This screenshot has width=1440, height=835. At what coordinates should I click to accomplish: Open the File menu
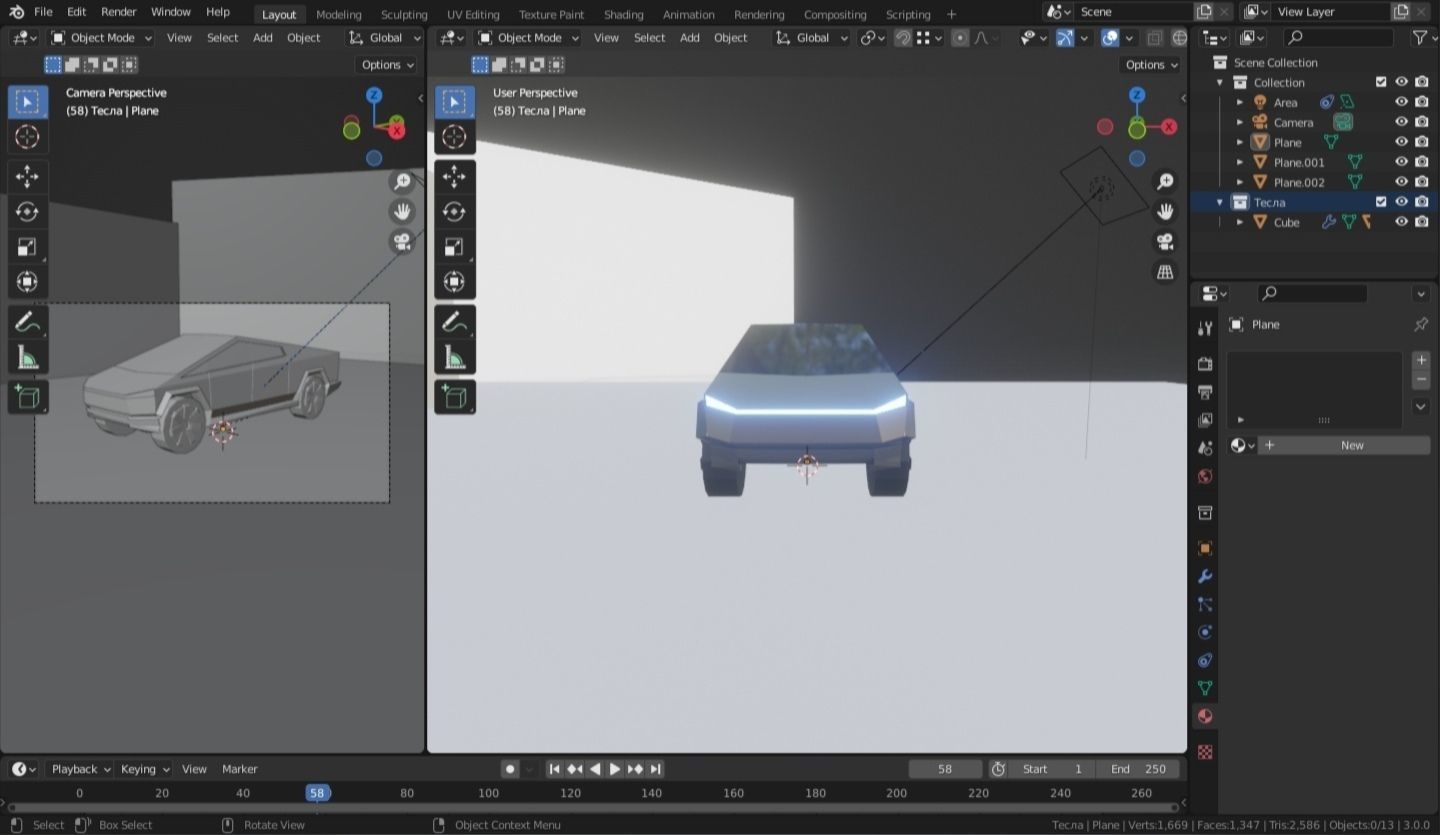[x=43, y=12]
